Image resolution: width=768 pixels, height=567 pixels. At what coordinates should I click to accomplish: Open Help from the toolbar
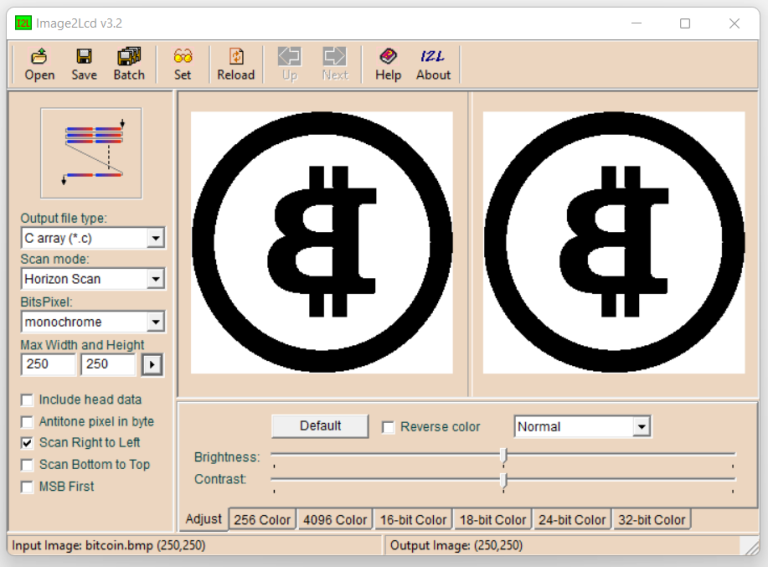click(x=388, y=64)
